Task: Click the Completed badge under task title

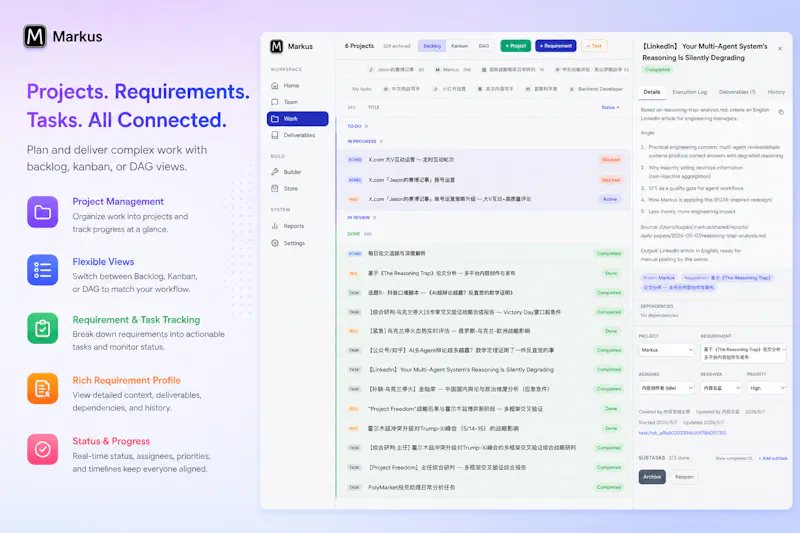Action: click(657, 70)
